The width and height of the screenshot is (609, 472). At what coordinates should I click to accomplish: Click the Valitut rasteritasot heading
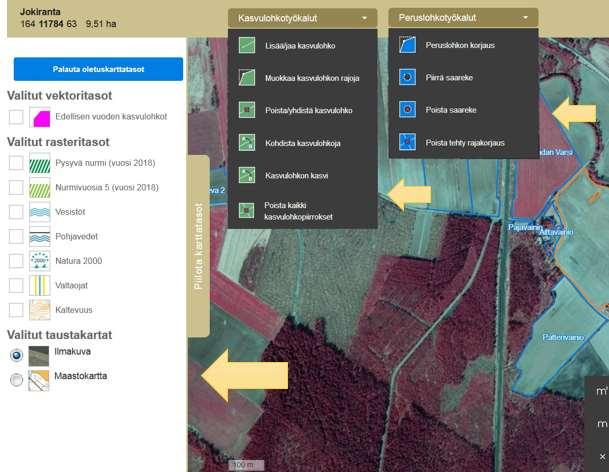click(x=58, y=142)
